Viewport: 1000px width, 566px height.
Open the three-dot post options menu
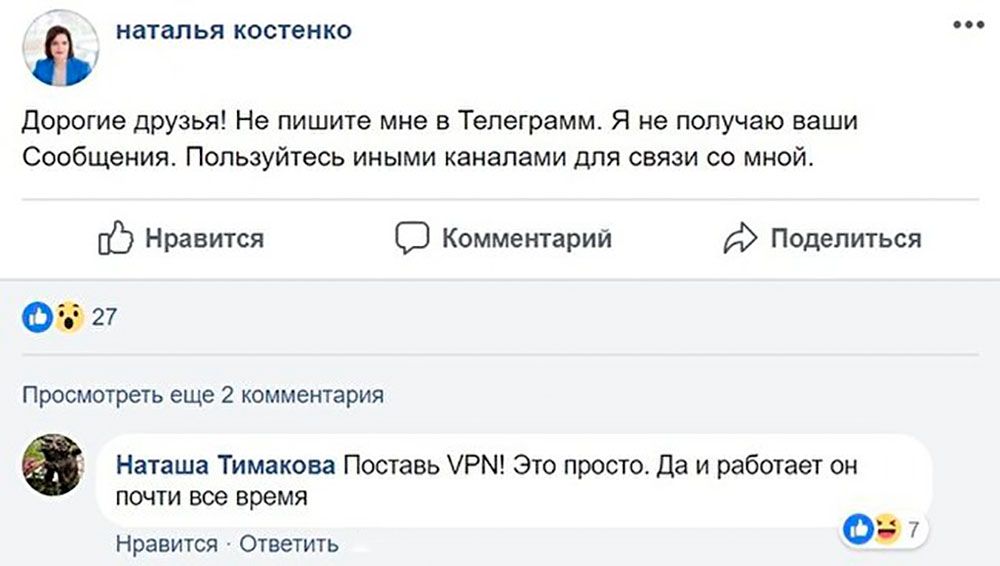pos(968,27)
